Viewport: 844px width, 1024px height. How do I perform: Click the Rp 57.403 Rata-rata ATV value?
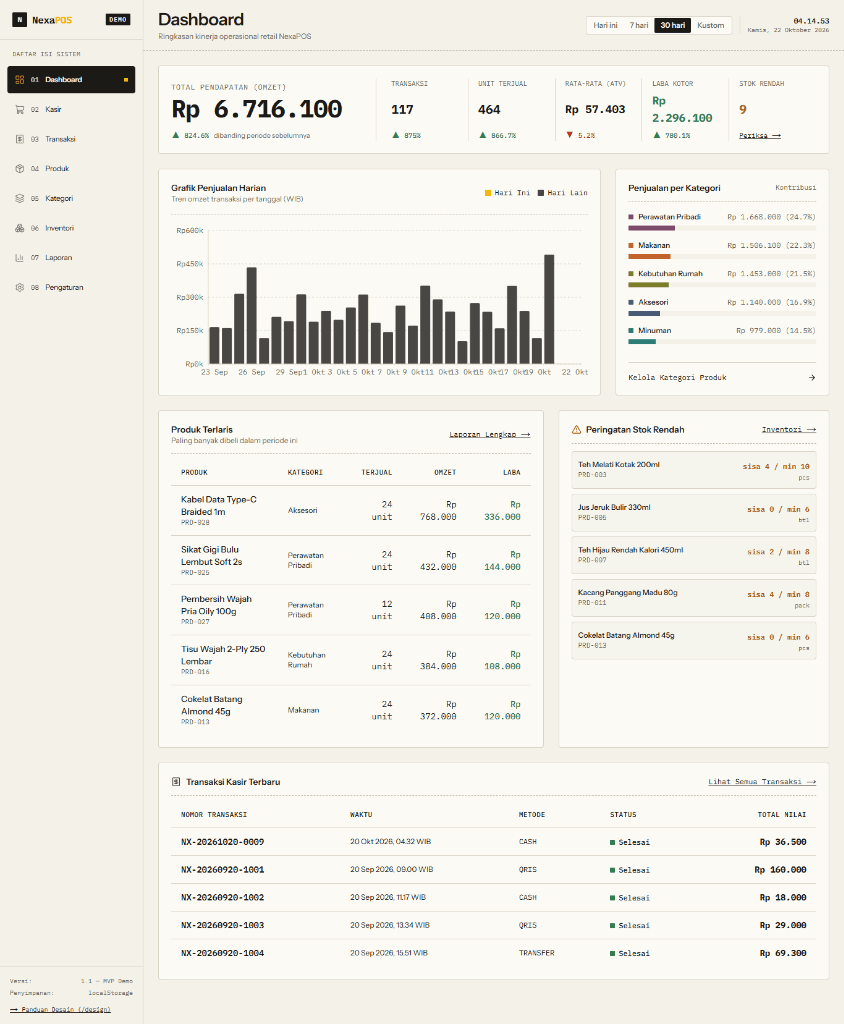595,110
